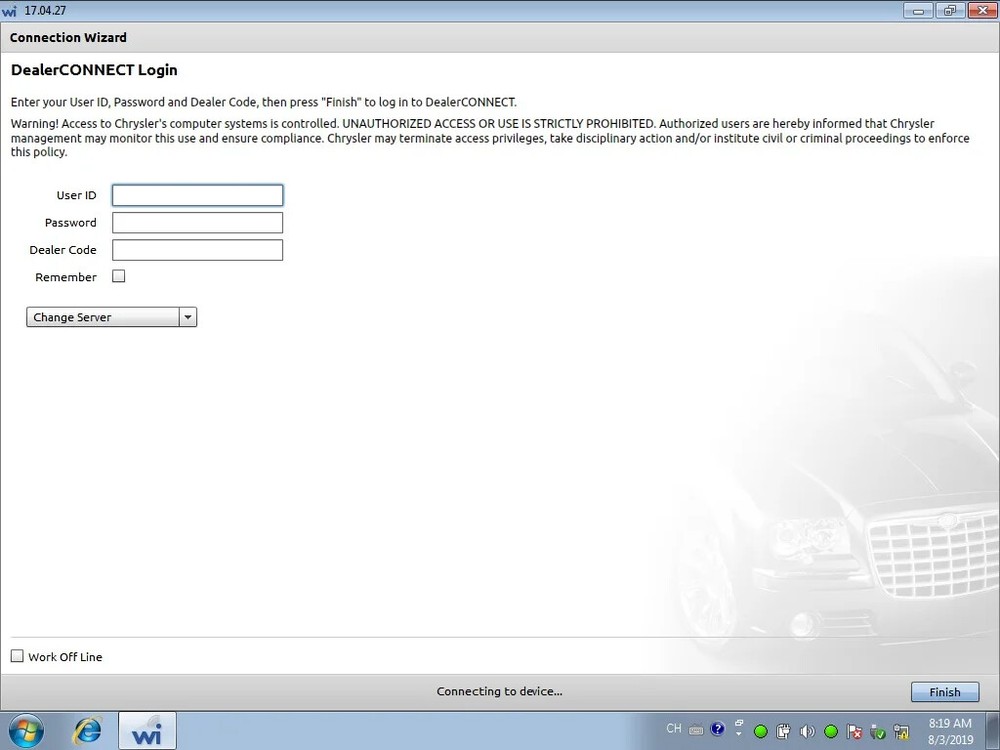The image size is (1000, 750).
Task: Enable the Work Off Line checkbox
Action: tap(17, 656)
